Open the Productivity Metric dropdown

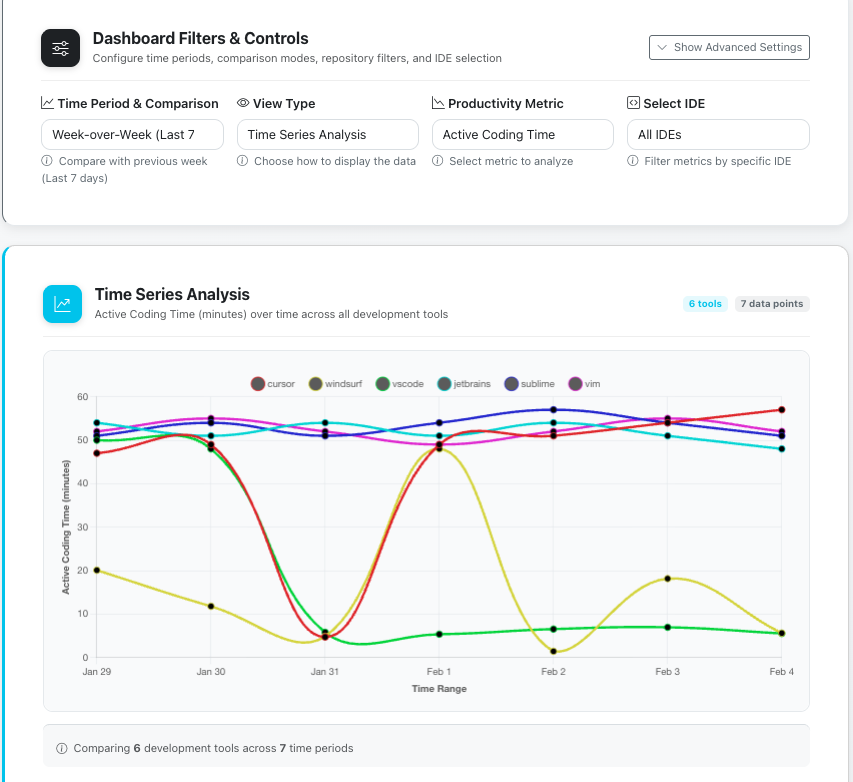click(521, 134)
